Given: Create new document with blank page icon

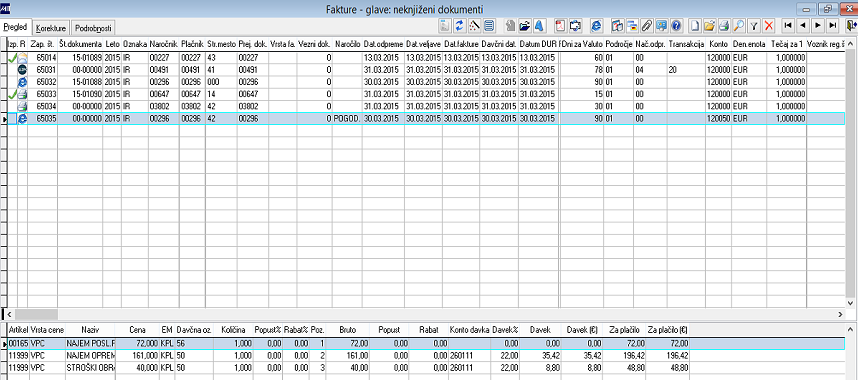Looking at the screenshot, I should point(695,25).
